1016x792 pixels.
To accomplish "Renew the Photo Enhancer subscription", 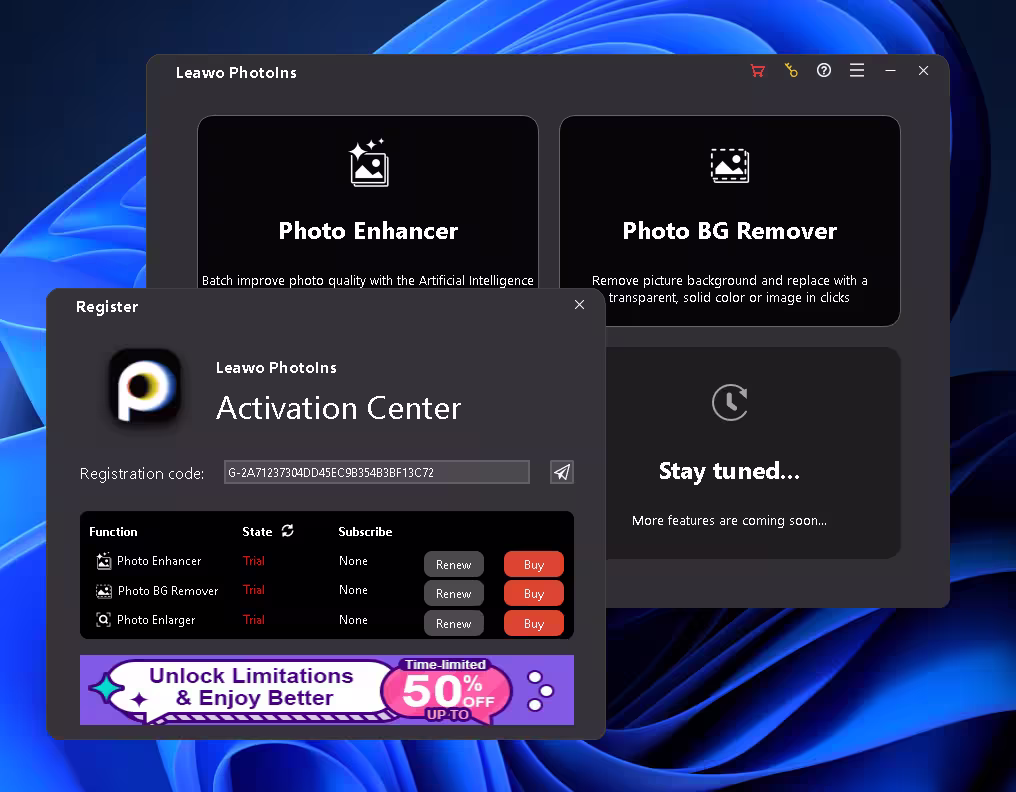I will pyautogui.click(x=454, y=565).
